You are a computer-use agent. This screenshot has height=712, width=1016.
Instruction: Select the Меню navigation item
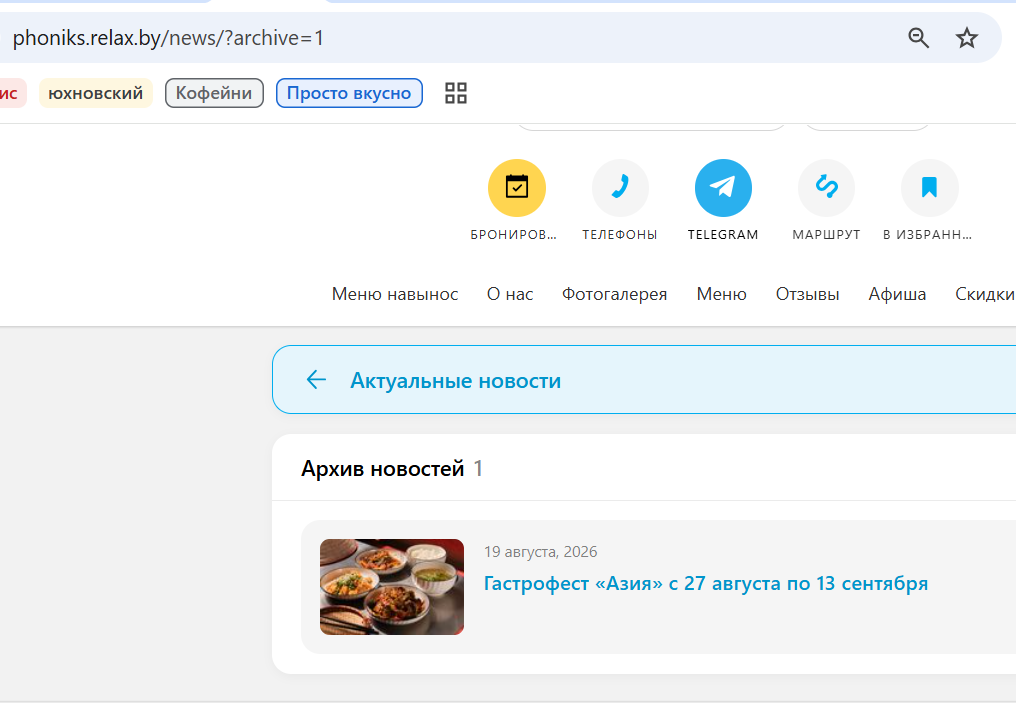721,294
